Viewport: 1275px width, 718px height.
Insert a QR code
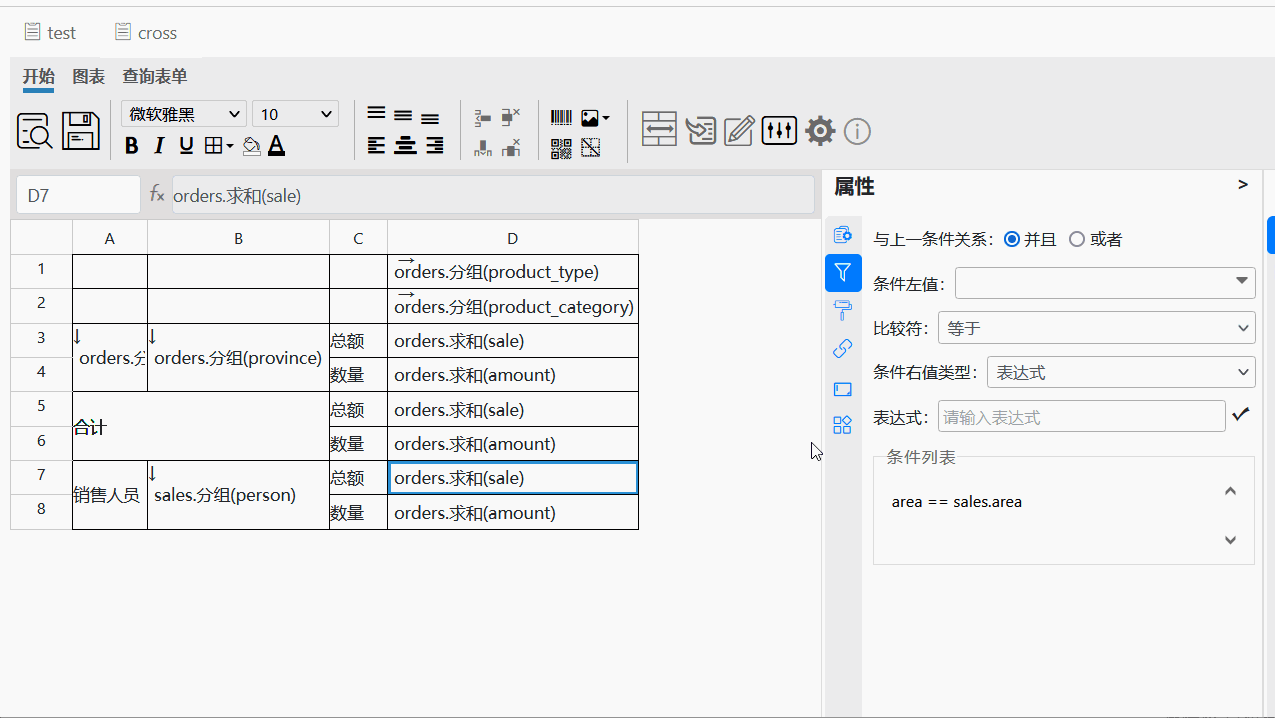click(561, 148)
